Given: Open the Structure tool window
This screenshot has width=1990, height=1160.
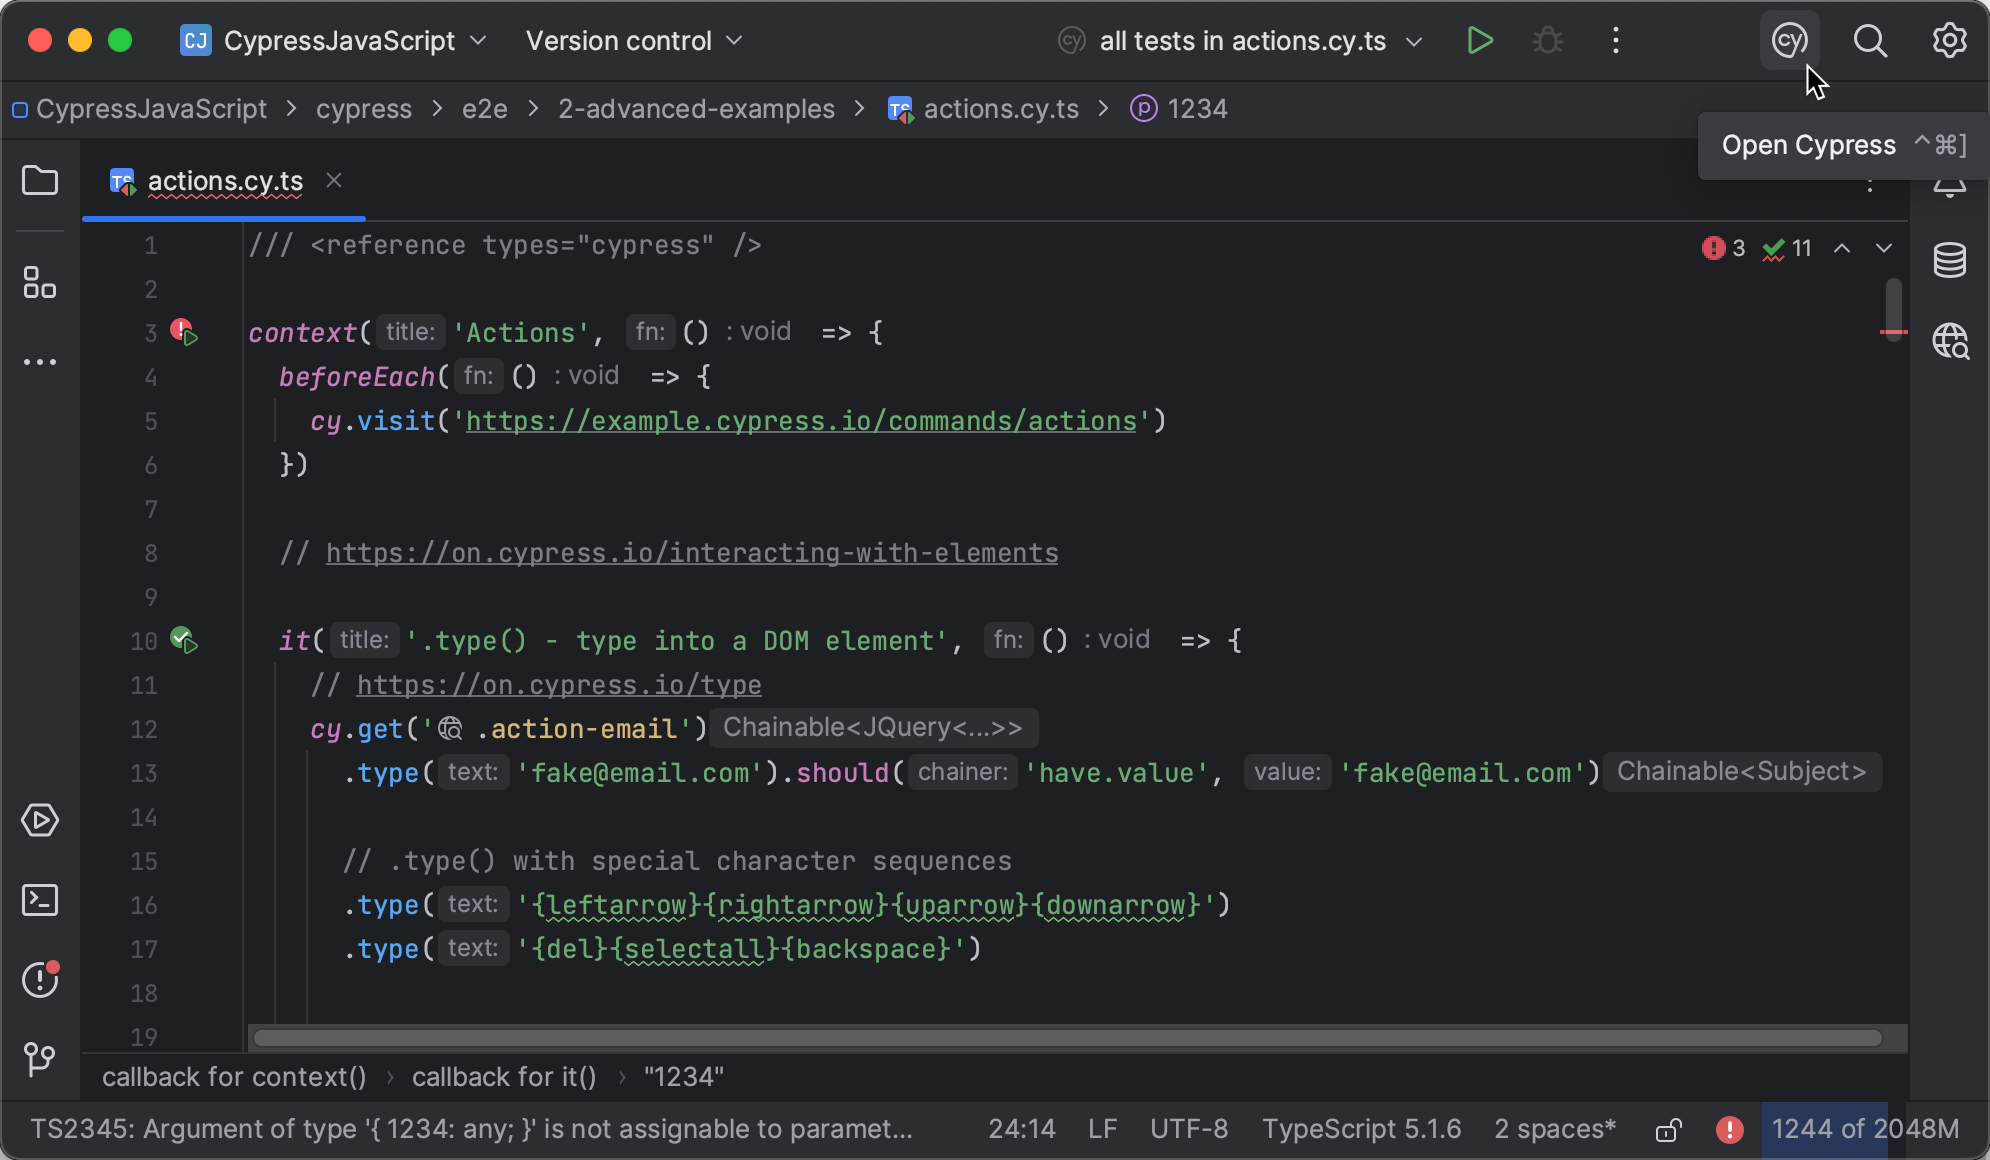Looking at the screenshot, I should pos(40,284).
